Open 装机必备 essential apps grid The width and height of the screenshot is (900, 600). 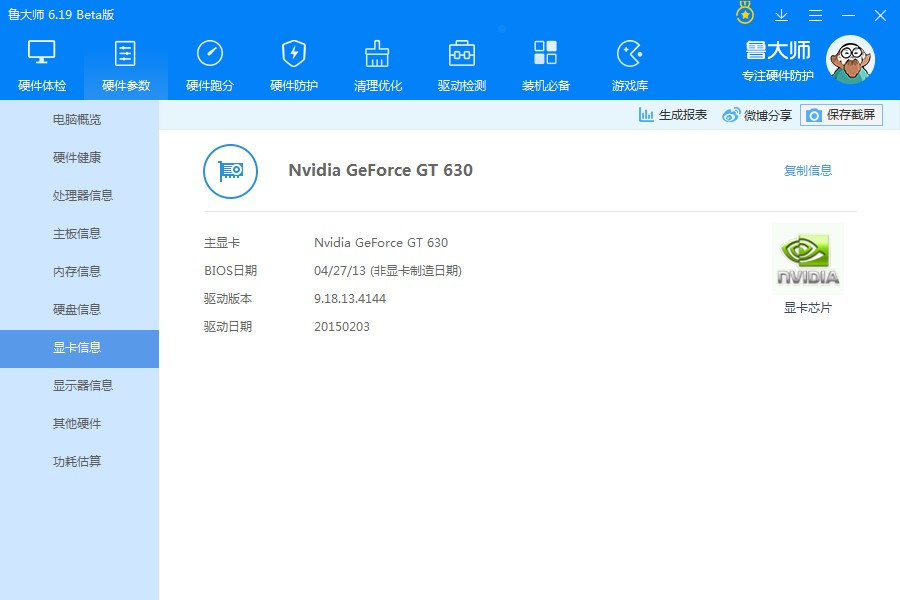coord(545,66)
